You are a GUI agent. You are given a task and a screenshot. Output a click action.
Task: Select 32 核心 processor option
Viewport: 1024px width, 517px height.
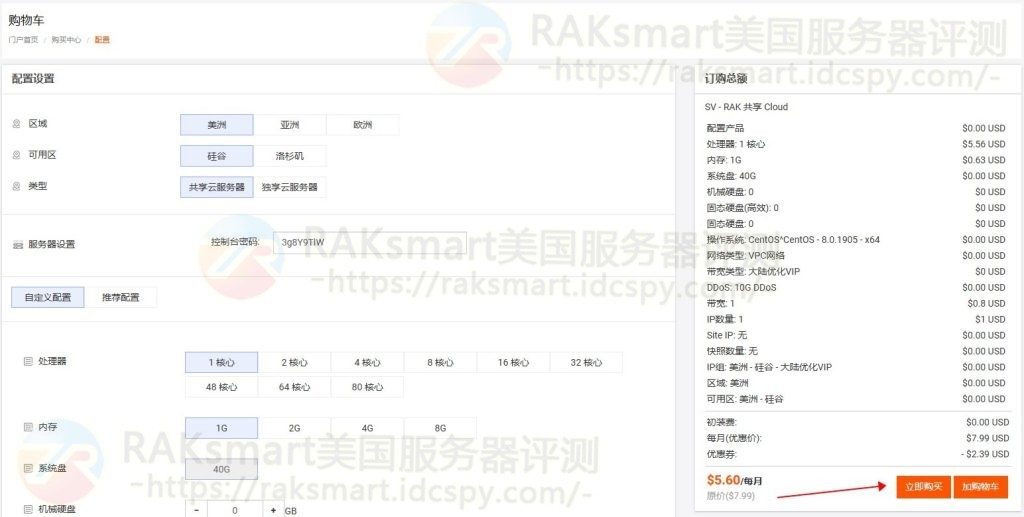click(586, 362)
